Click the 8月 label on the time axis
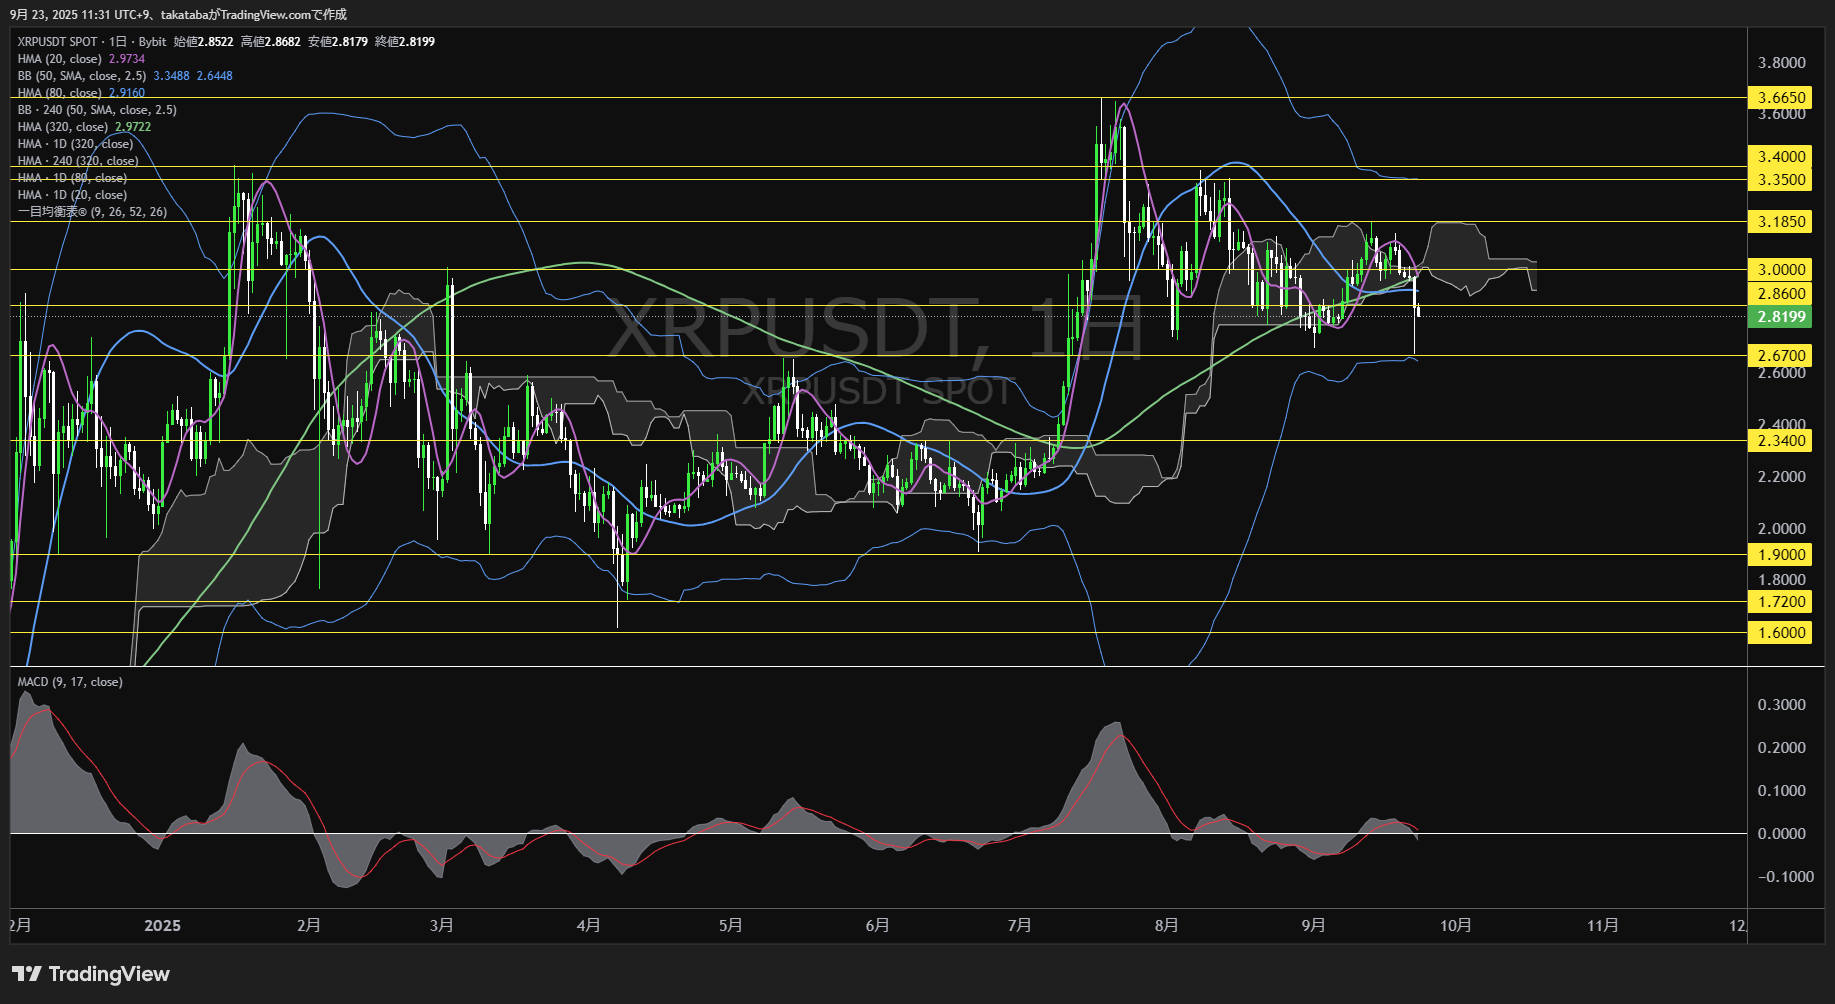Image resolution: width=1835 pixels, height=1004 pixels. 1167,926
